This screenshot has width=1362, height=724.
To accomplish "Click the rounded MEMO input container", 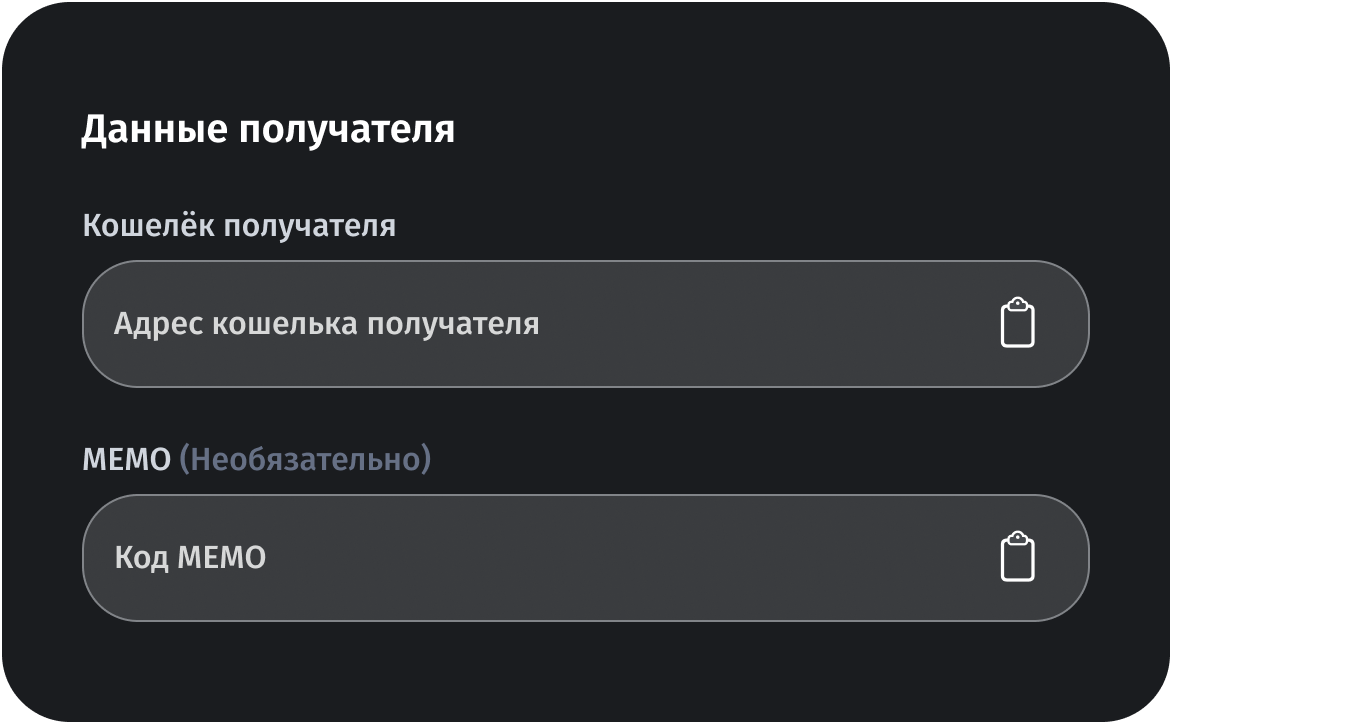I will pyautogui.click(x=585, y=557).
